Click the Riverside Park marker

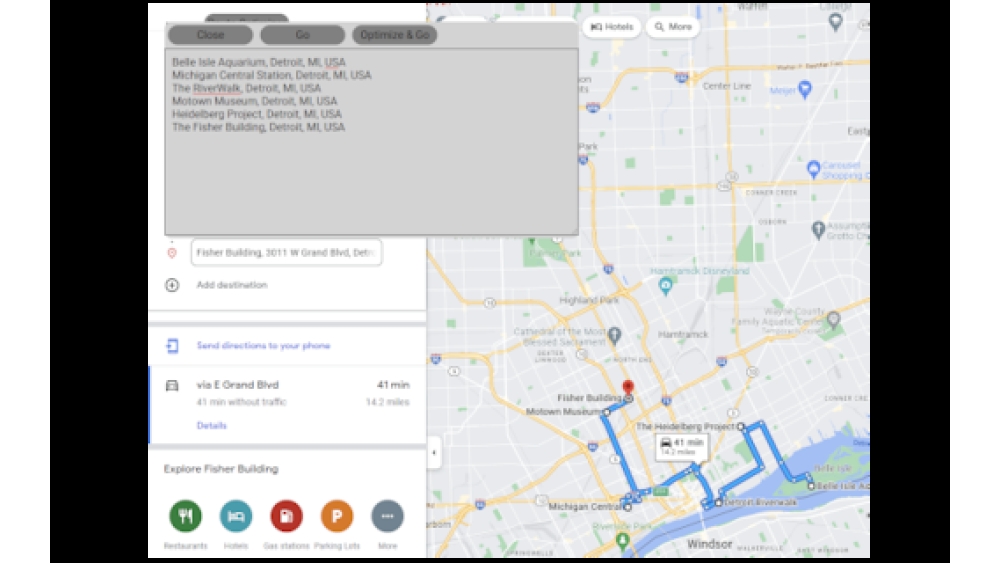coord(623,541)
